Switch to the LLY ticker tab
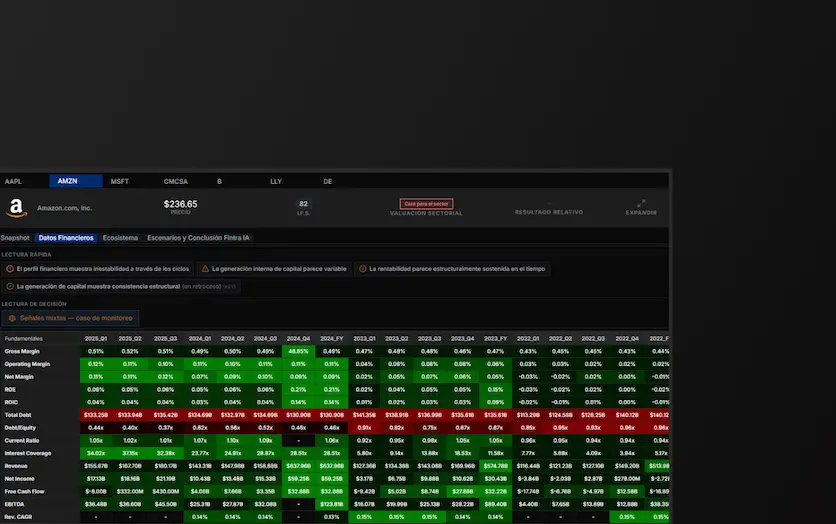The width and height of the screenshot is (836, 524). click(276, 182)
